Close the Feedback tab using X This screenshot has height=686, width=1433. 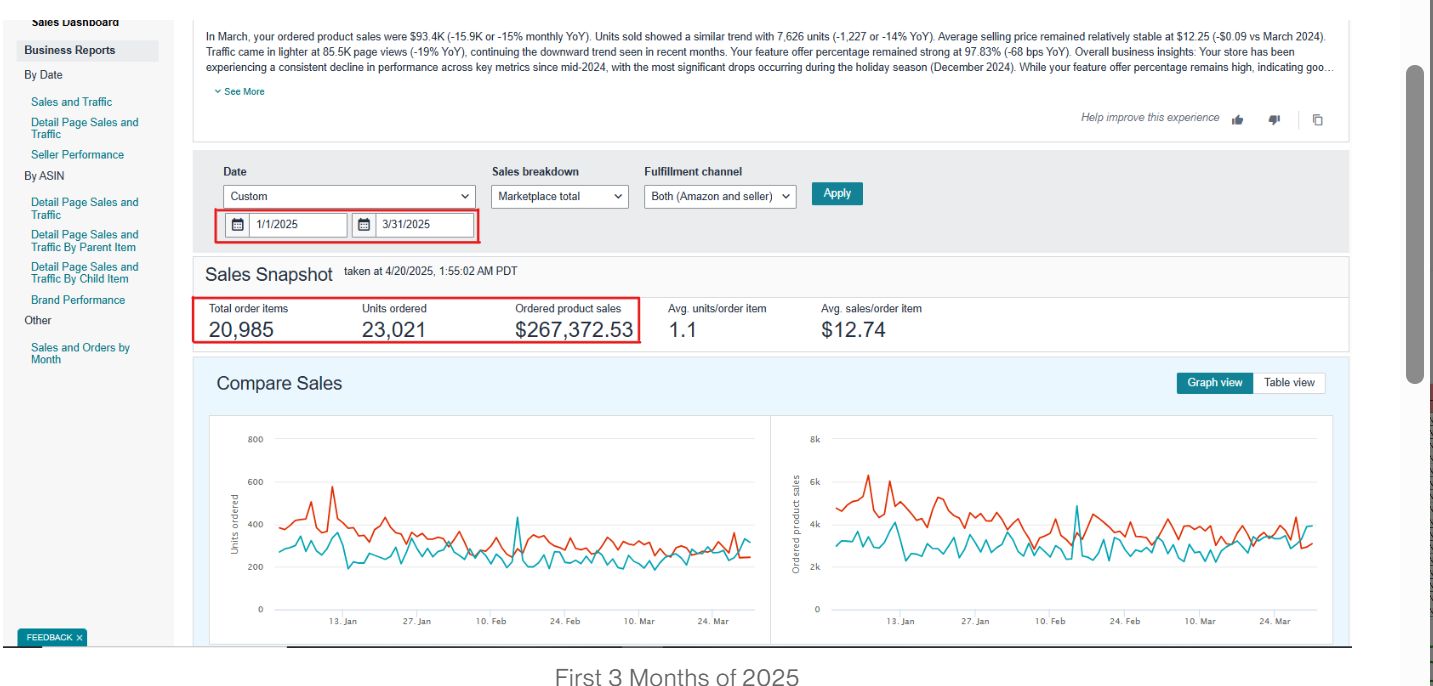[80, 637]
